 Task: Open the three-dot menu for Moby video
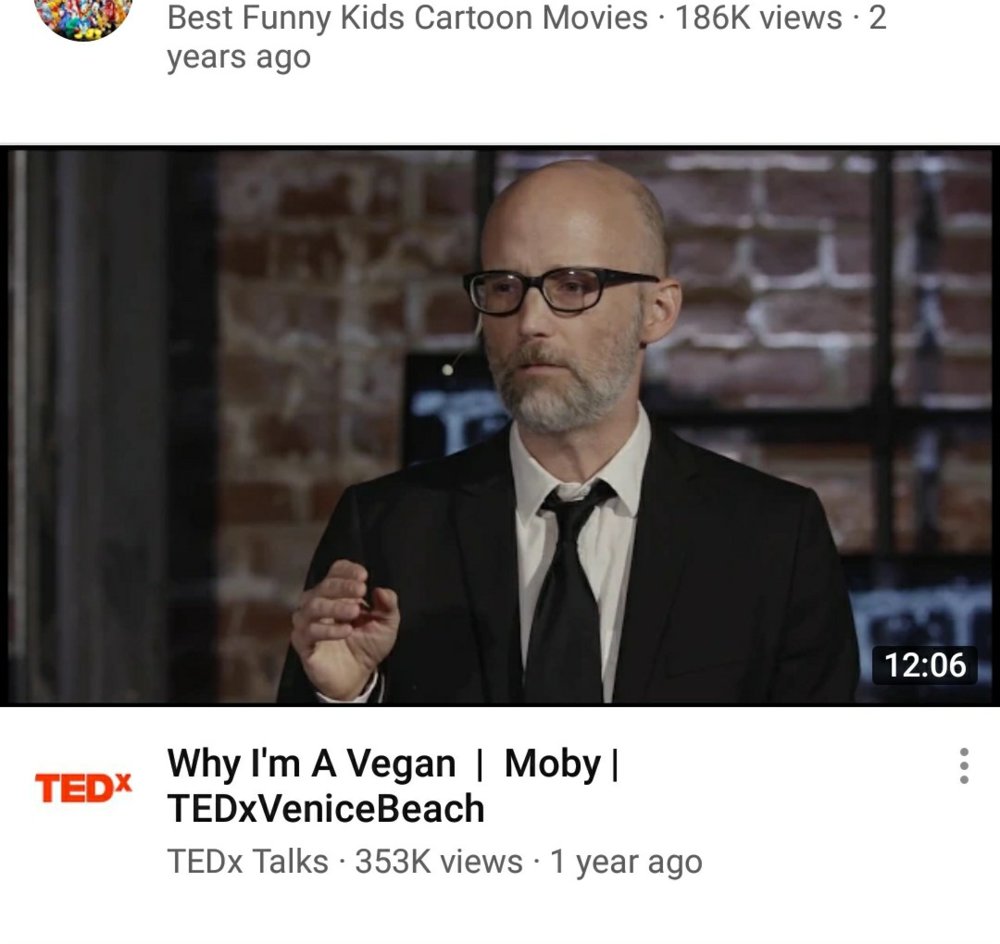[964, 765]
